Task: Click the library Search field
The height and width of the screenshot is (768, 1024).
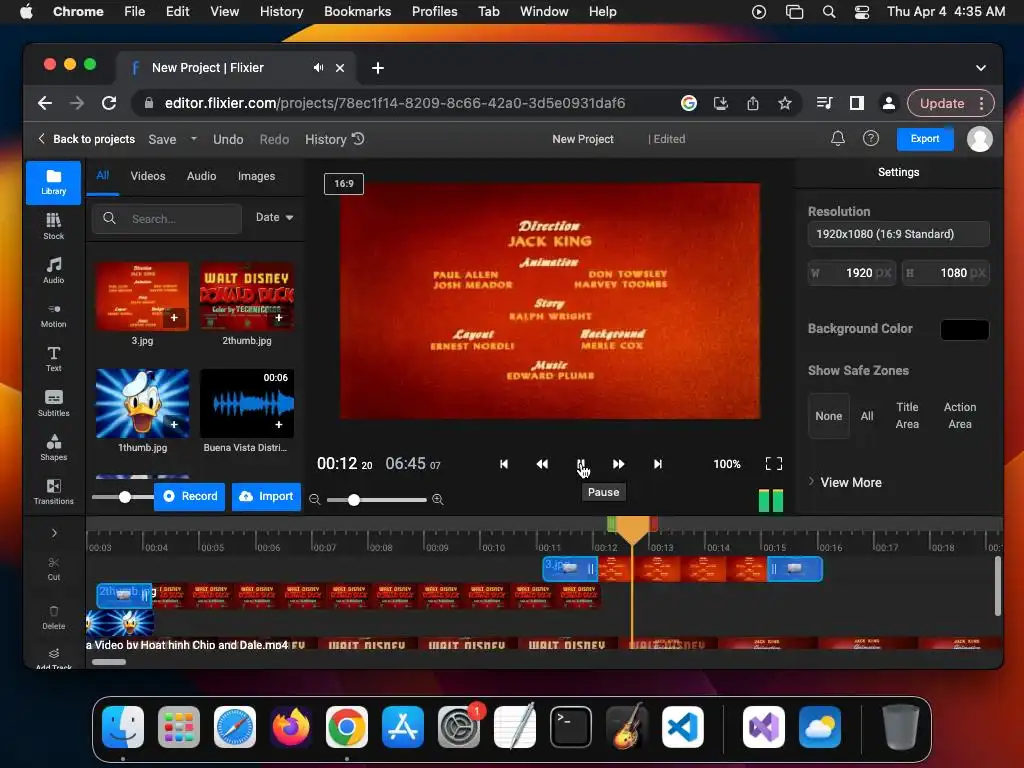Action: (x=167, y=219)
